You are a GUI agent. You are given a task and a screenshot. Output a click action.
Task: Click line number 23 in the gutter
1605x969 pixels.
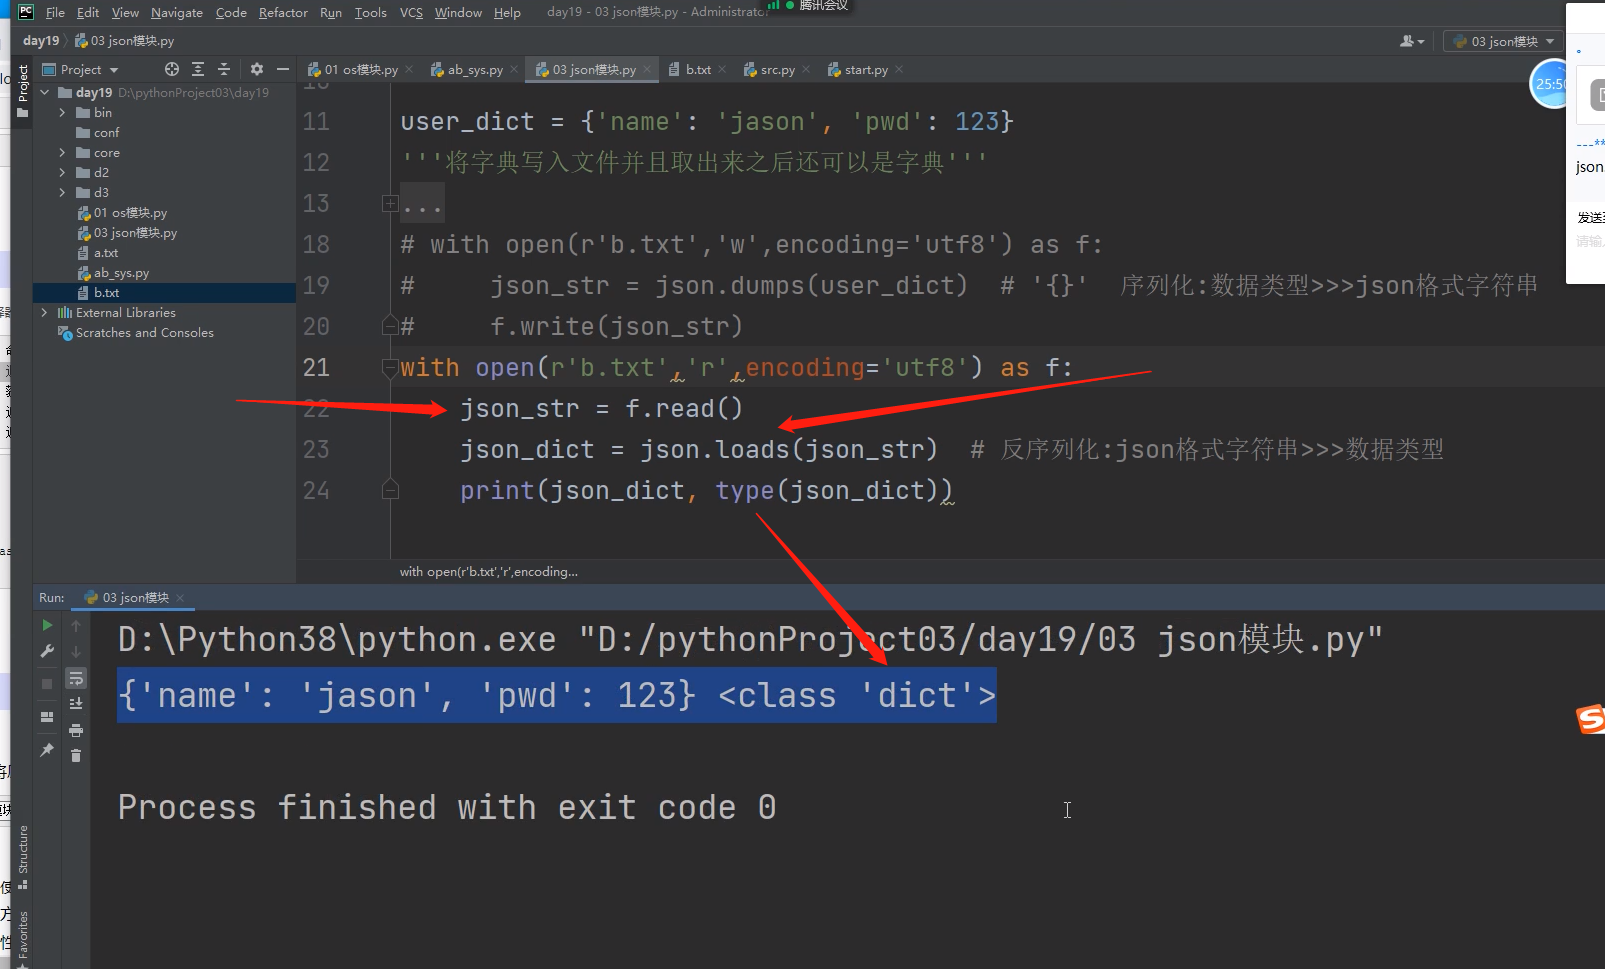(x=316, y=450)
